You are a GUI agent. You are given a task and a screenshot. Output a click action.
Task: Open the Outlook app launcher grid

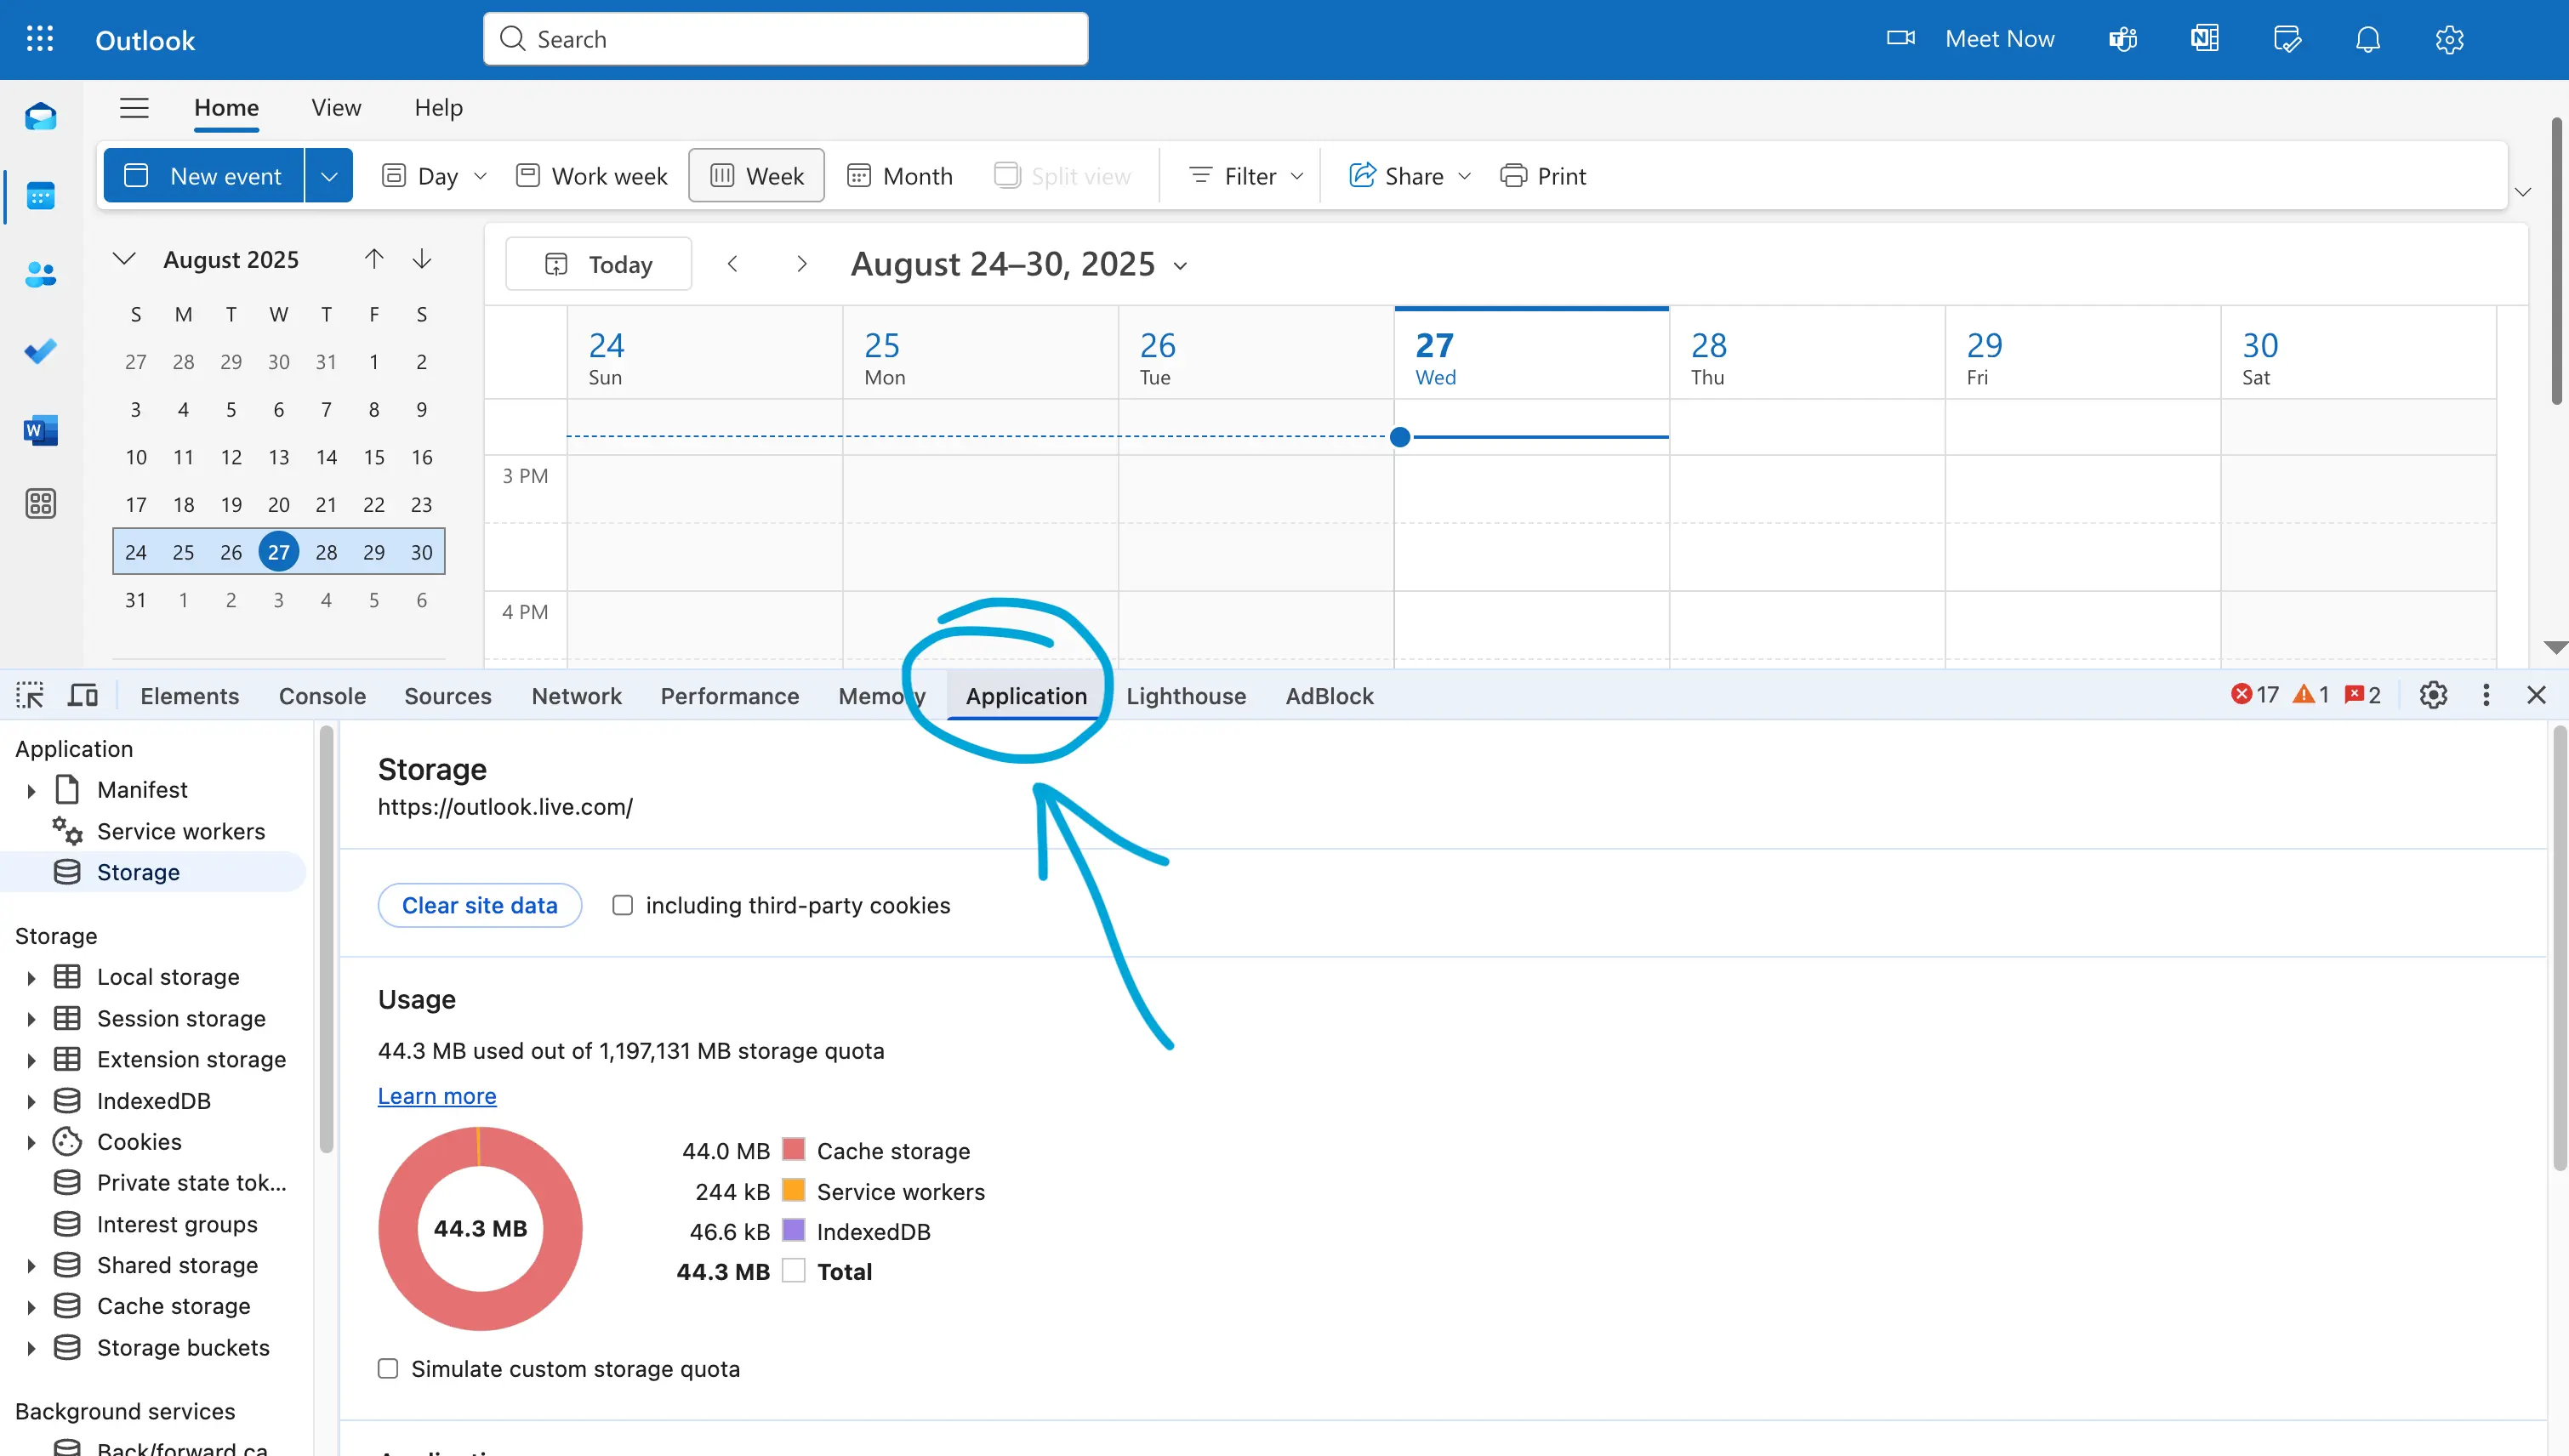40,39
